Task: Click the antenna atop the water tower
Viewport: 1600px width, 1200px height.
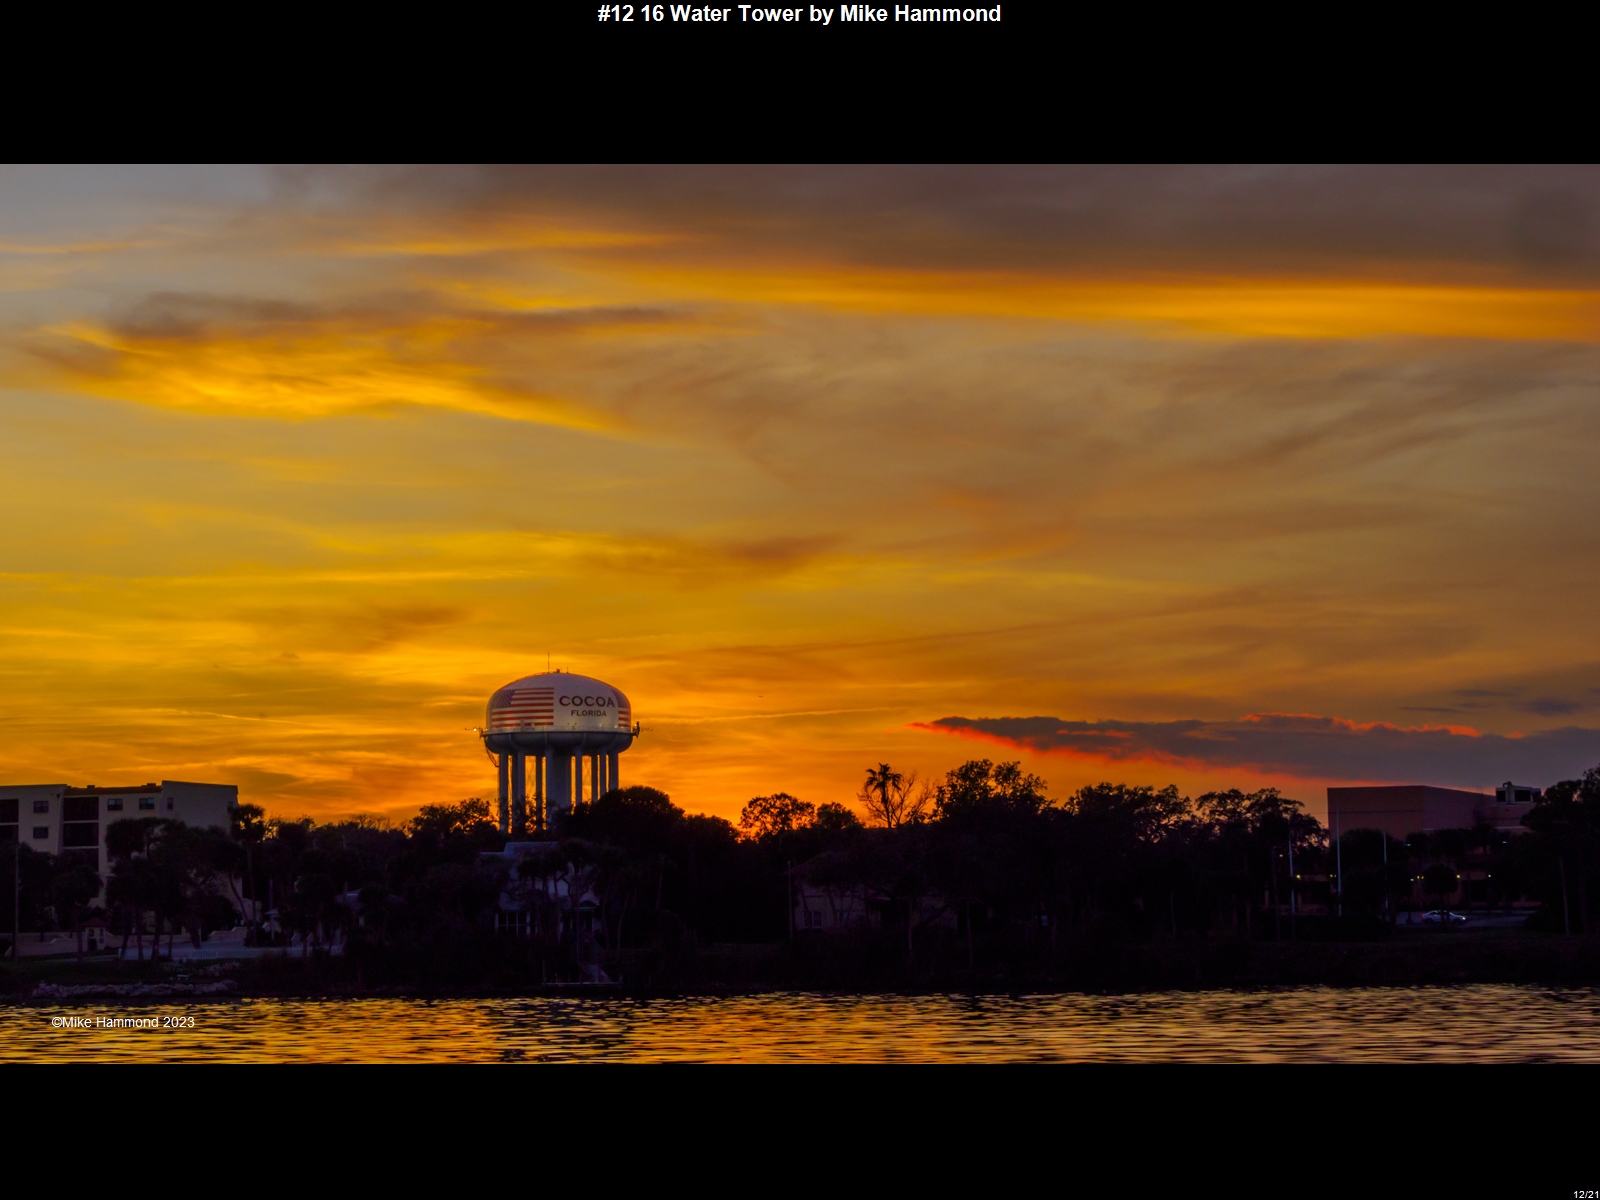Action: [547, 663]
